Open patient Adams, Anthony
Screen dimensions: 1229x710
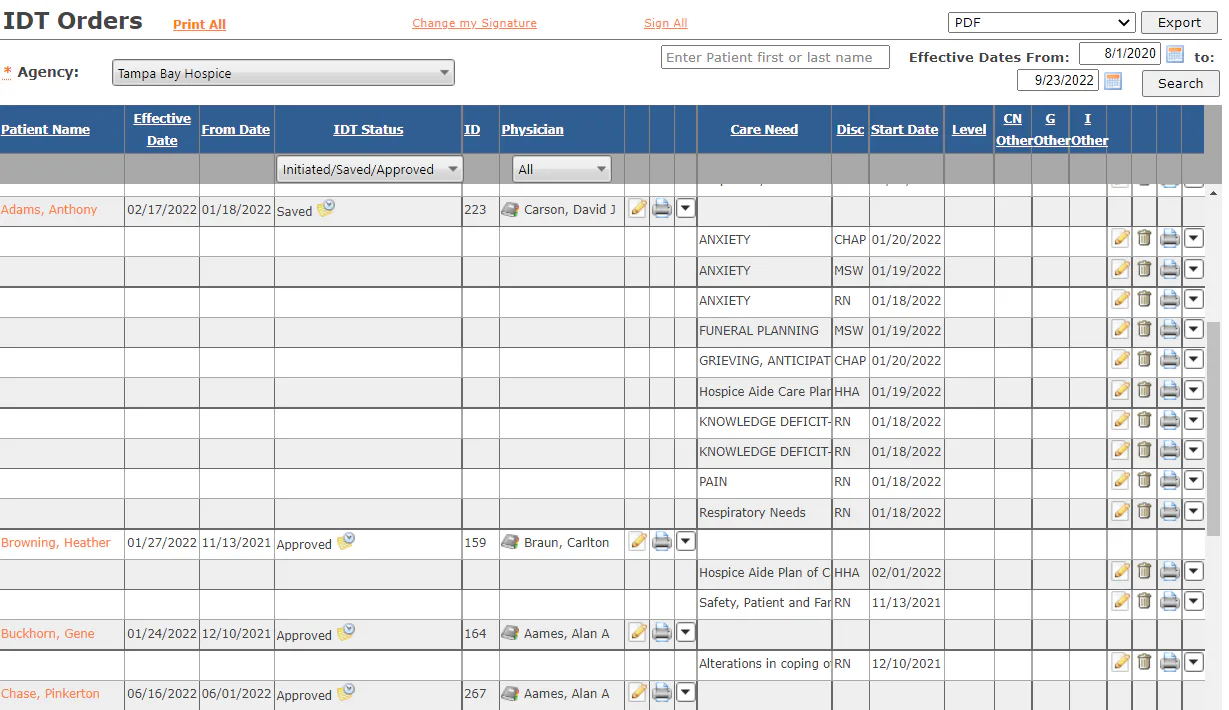(49, 210)
